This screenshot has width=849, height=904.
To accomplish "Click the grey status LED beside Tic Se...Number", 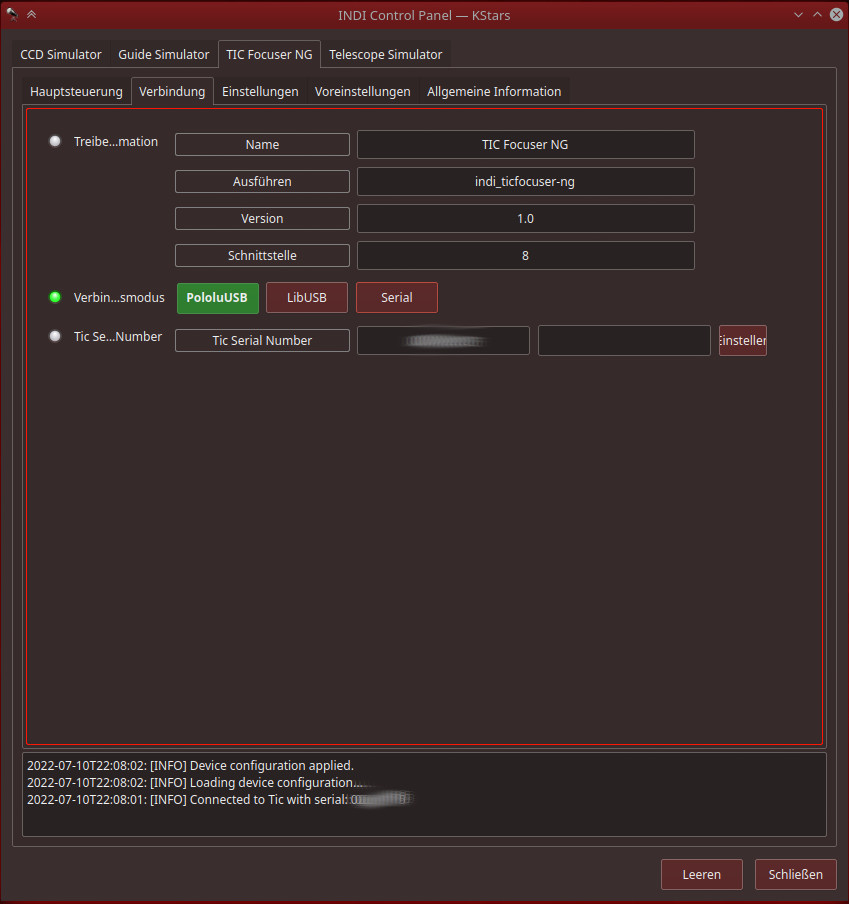I will coord(55,336).
